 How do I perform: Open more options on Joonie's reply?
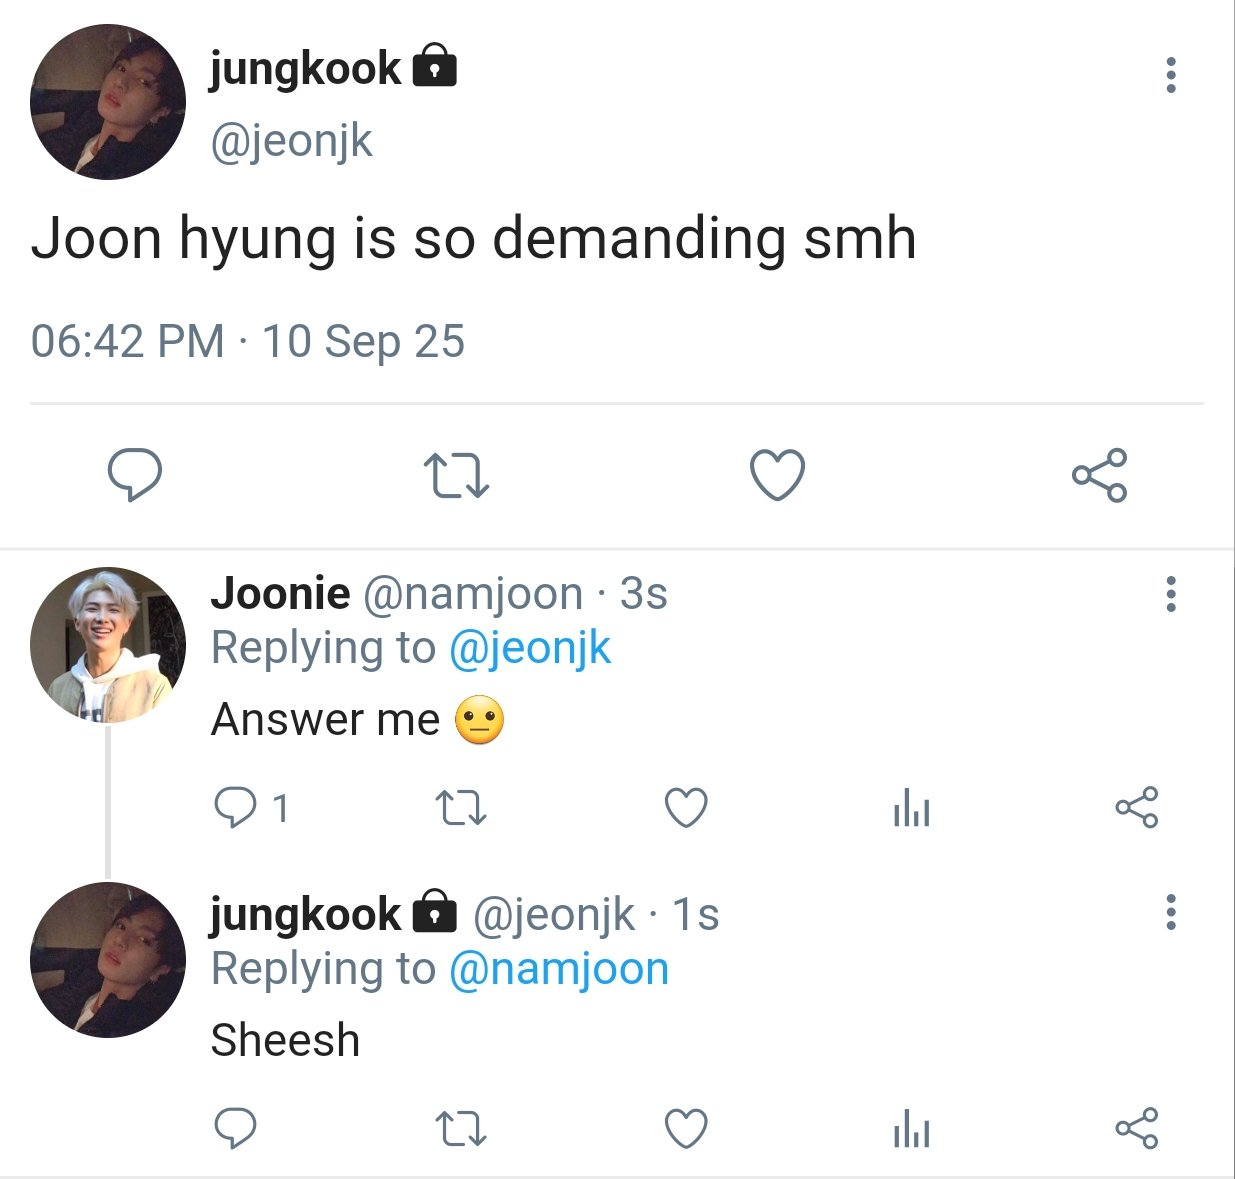point(1170,594)
